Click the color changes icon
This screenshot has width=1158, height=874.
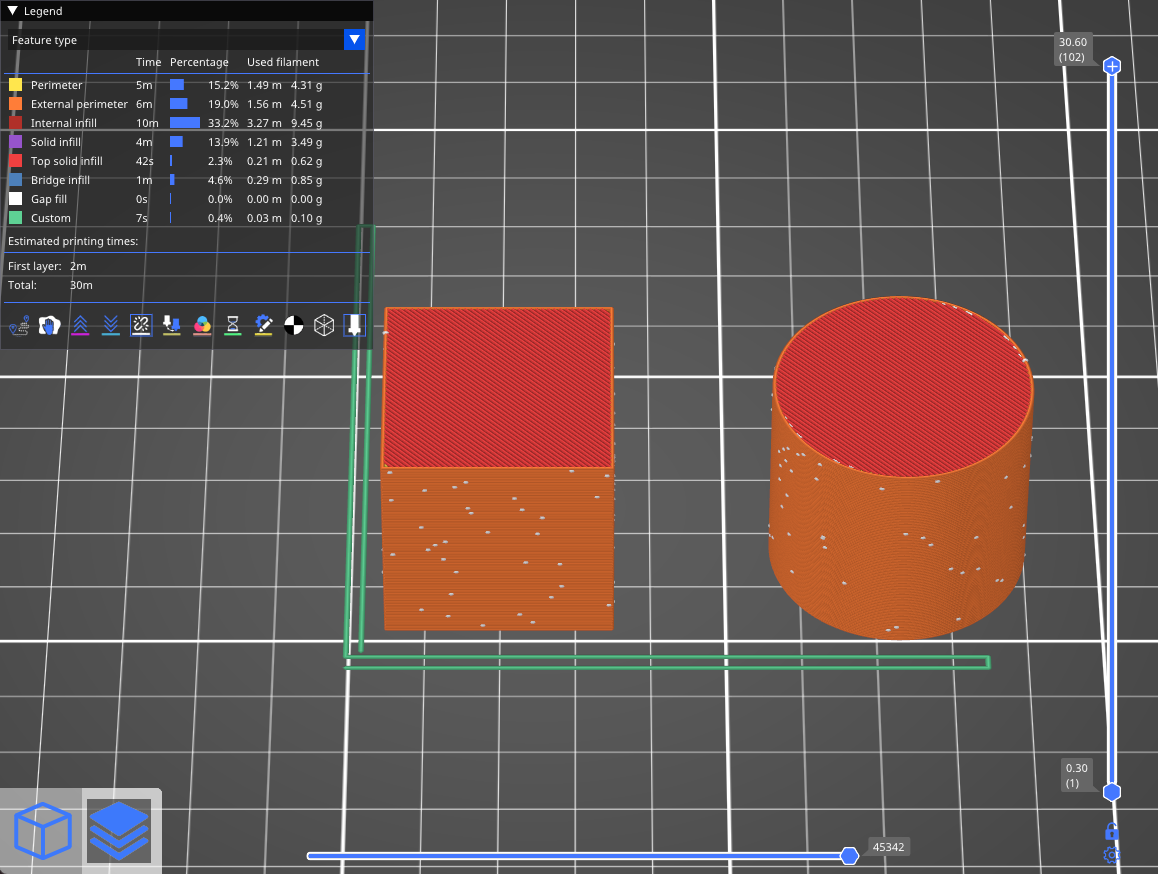(202, 325)
